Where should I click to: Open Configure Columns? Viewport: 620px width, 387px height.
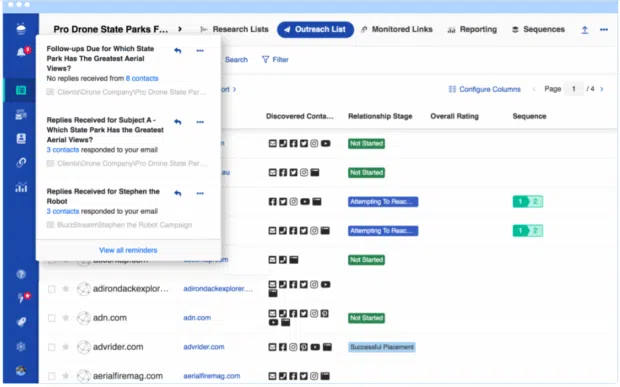click(485, 89)
